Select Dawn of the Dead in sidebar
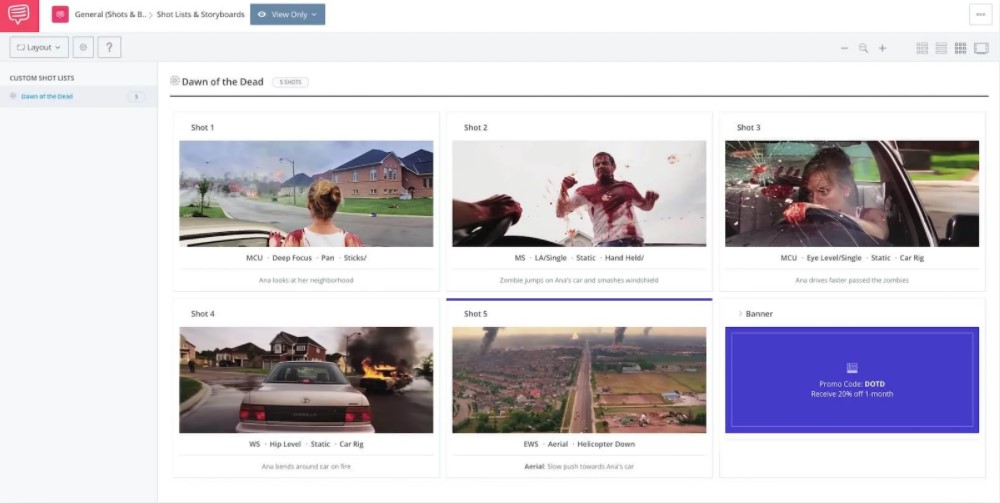 pos(47,96)
